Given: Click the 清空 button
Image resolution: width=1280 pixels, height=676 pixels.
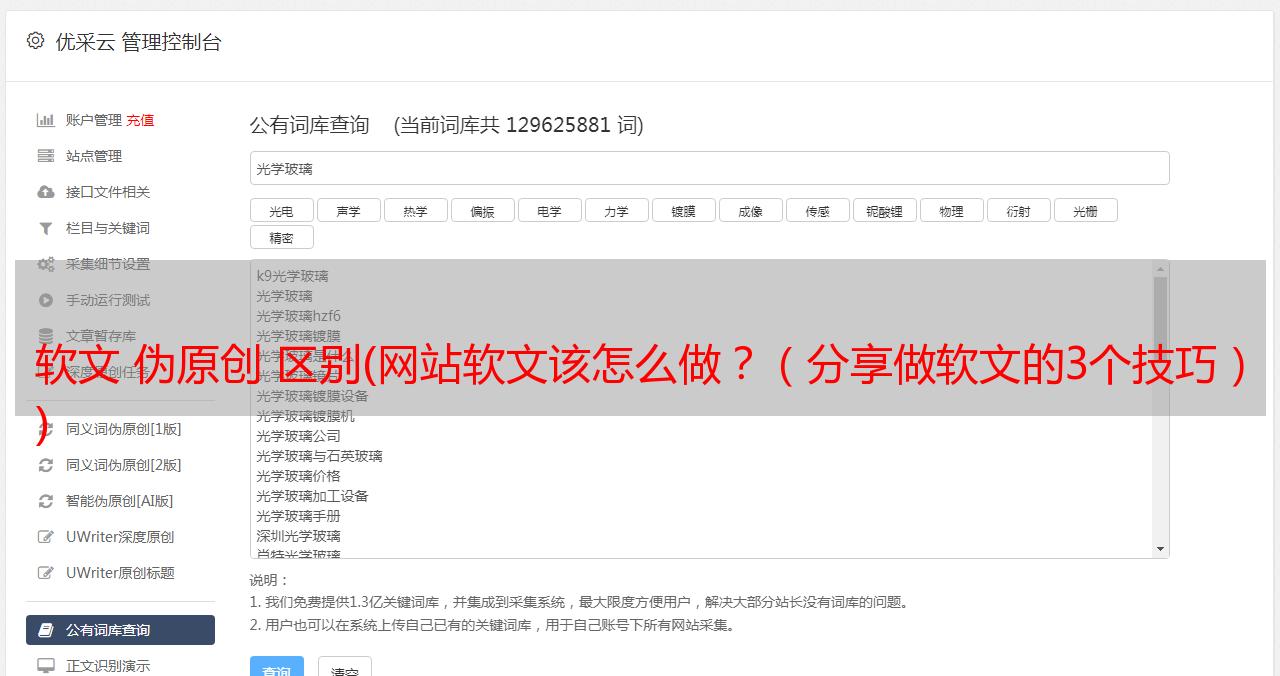Looking at the screenshot, I should pos(345,667).
